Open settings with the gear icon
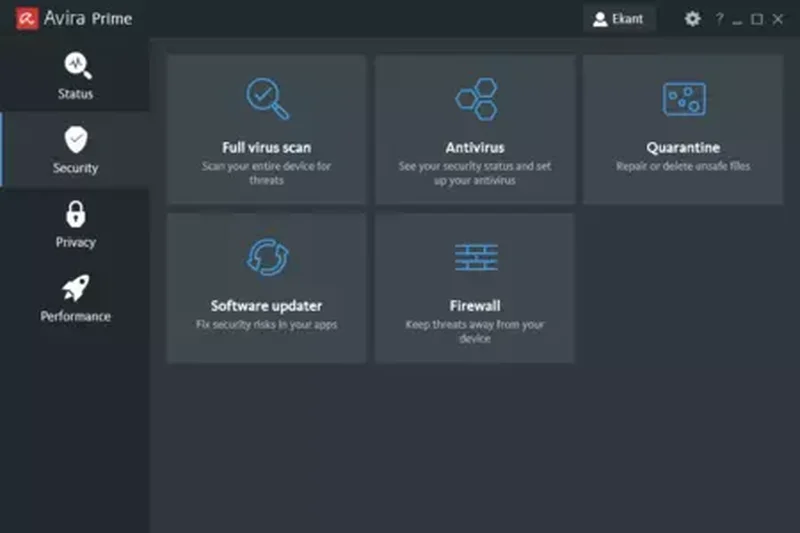 coord(692,19)
